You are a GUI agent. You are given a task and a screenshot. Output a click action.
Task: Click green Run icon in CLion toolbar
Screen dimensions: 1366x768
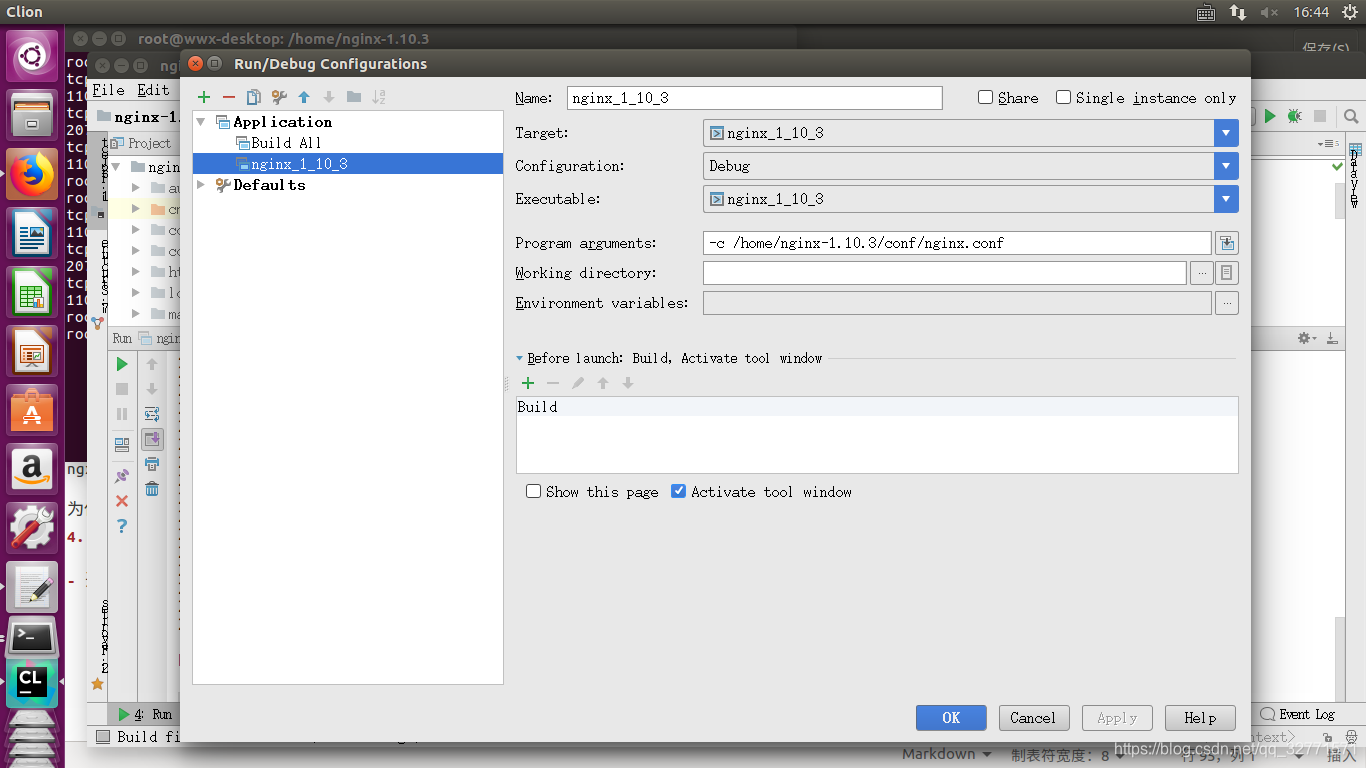(x=1270, y=116)
